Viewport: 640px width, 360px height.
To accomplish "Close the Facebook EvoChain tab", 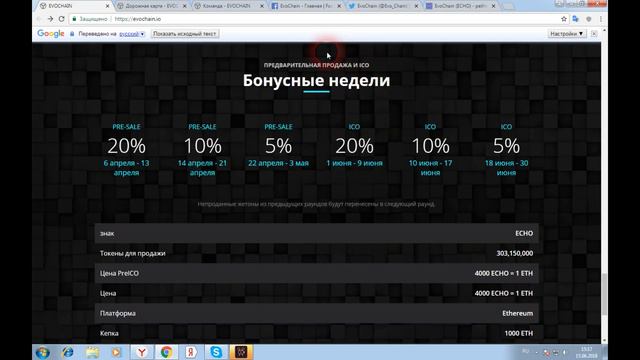I will click(x=339, y=6).
